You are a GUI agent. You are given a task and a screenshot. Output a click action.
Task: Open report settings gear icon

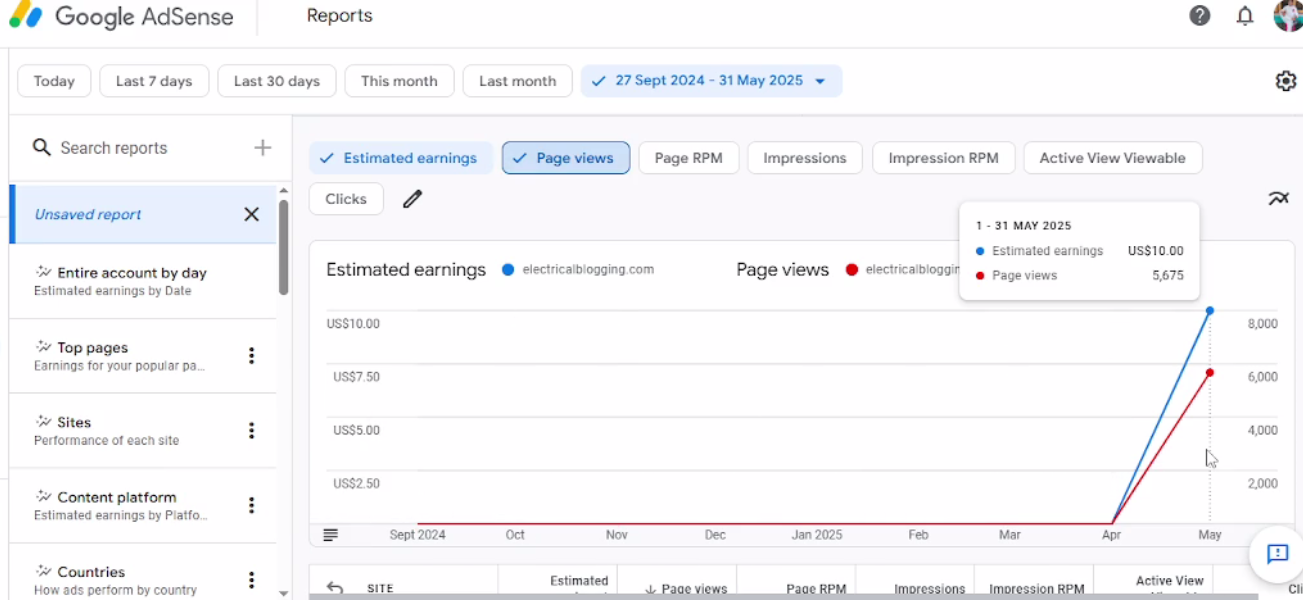(1286, 81)
